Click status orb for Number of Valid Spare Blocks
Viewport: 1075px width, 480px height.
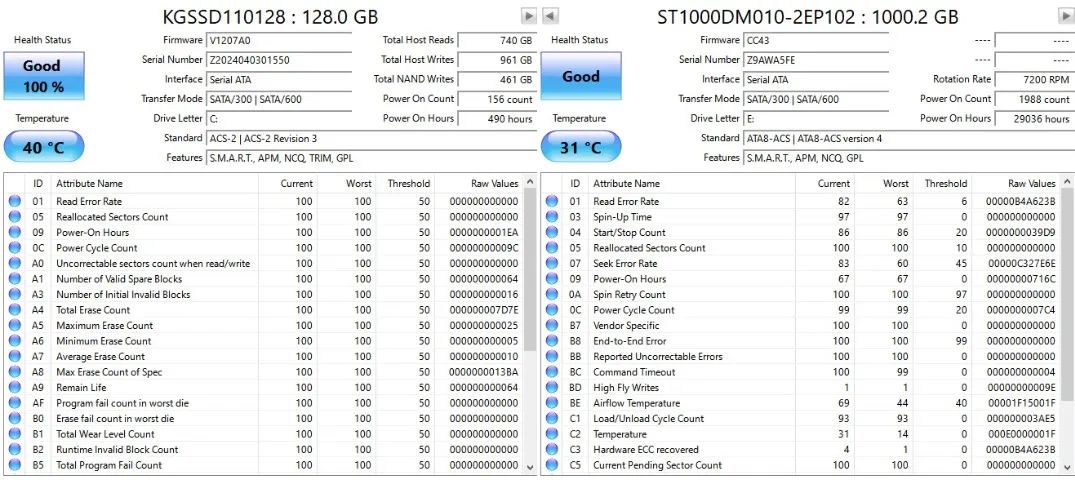14,279
